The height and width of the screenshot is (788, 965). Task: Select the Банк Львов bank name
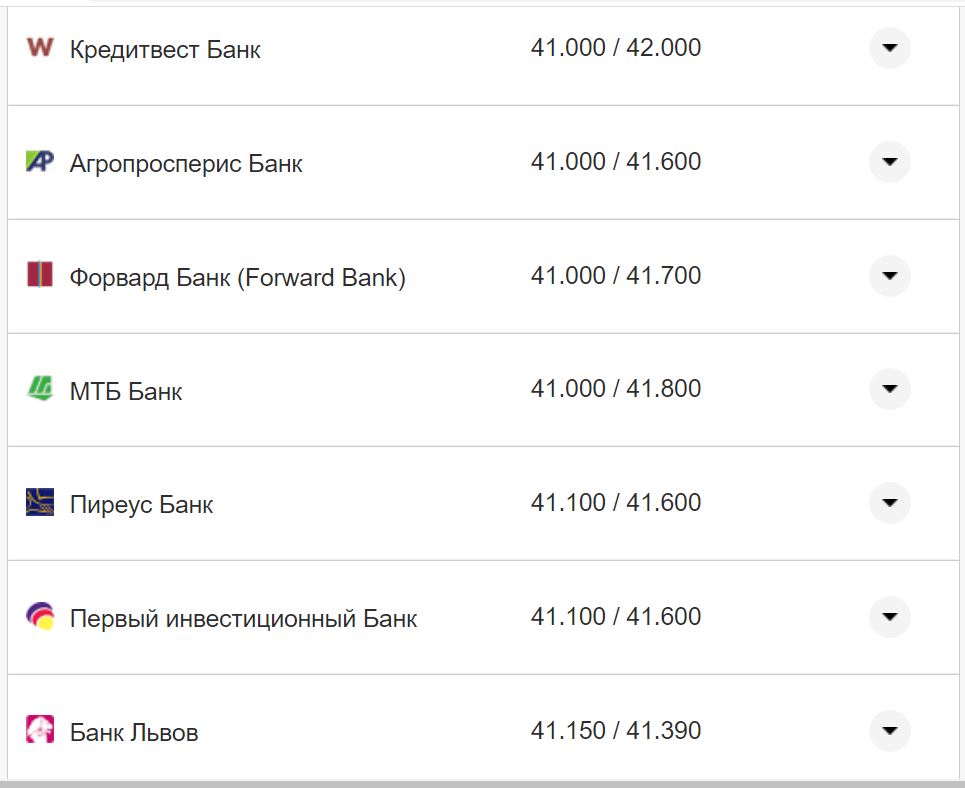pos(134,732)
